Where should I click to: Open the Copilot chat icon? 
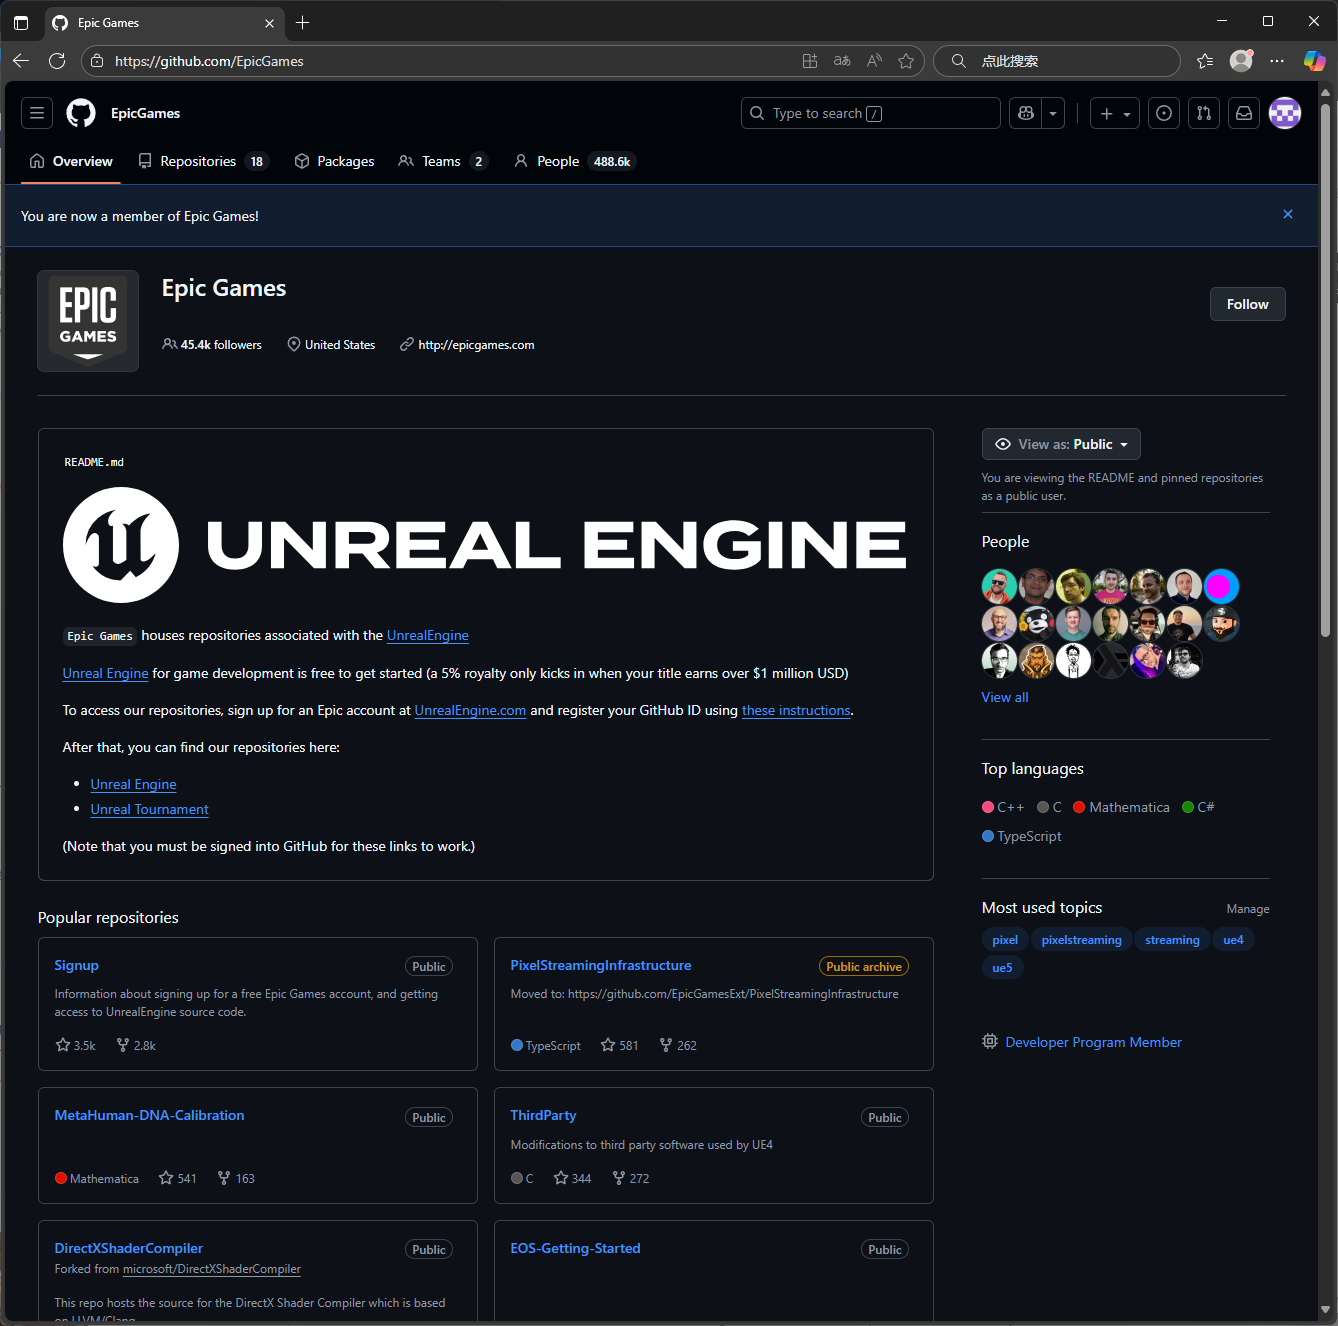coord(1025,113)
